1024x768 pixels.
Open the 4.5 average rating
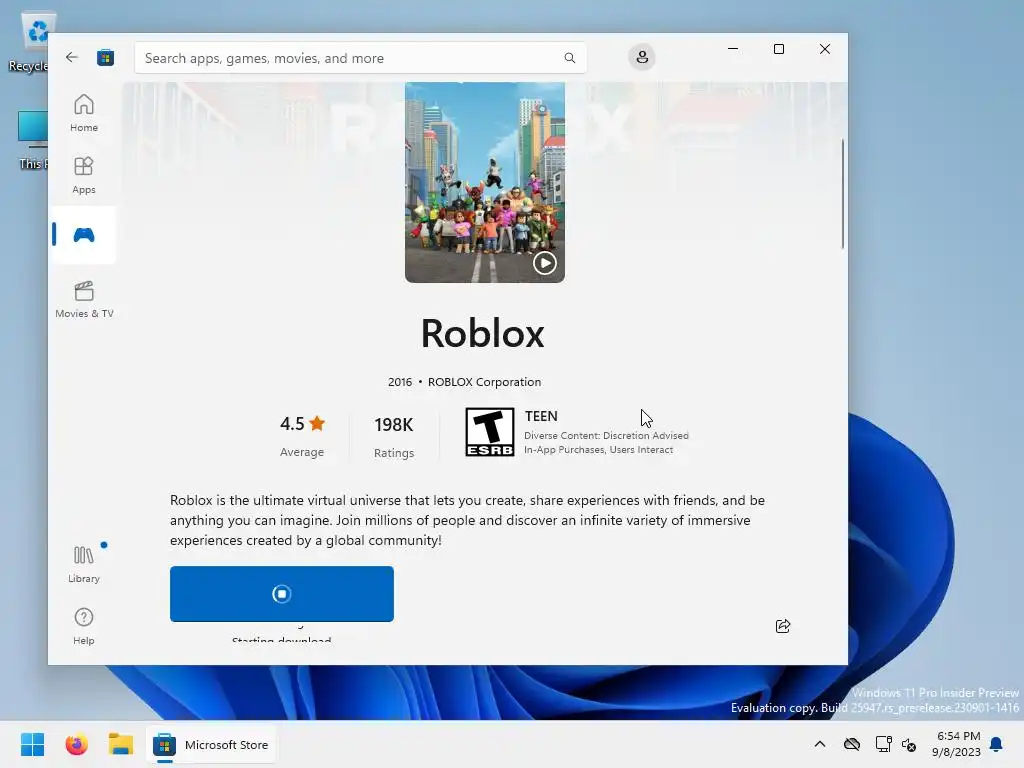302,435
